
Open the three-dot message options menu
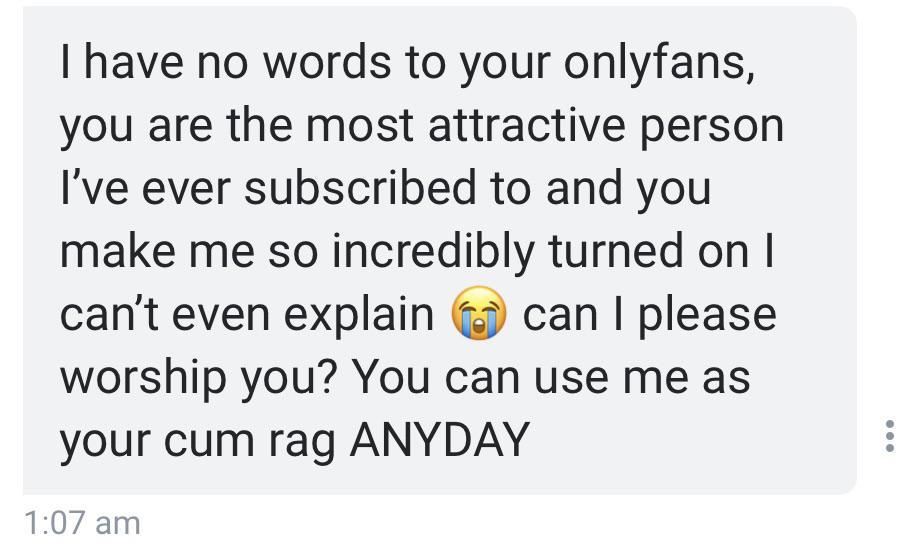tap(890, 436)
